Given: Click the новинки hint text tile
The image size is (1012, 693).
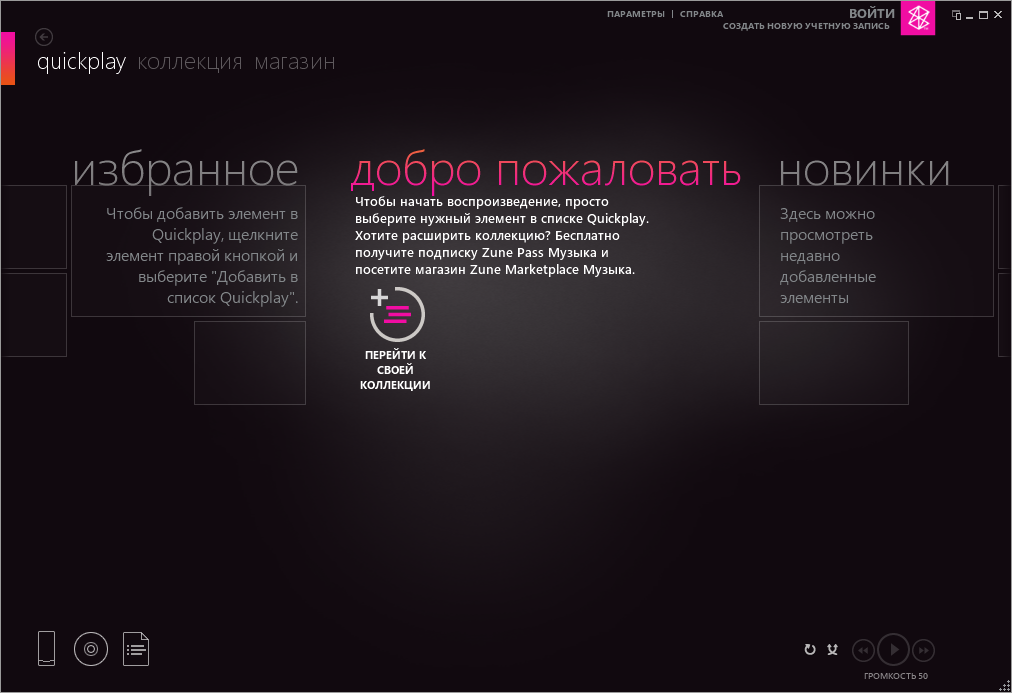Looking at the screenshot, I should [x=876, y=251].
